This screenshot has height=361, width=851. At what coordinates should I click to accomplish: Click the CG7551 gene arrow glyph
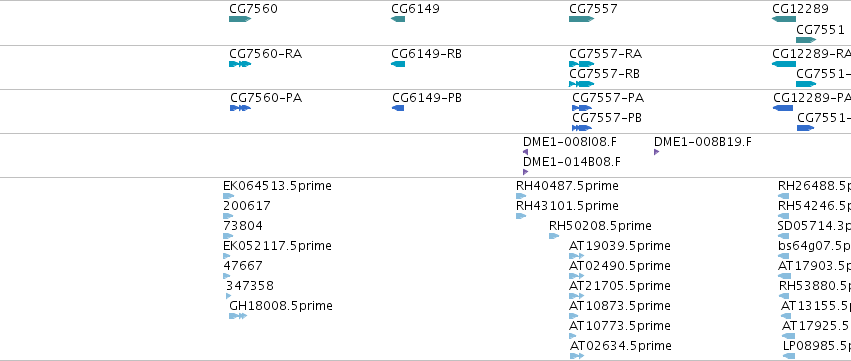(806, 40)
